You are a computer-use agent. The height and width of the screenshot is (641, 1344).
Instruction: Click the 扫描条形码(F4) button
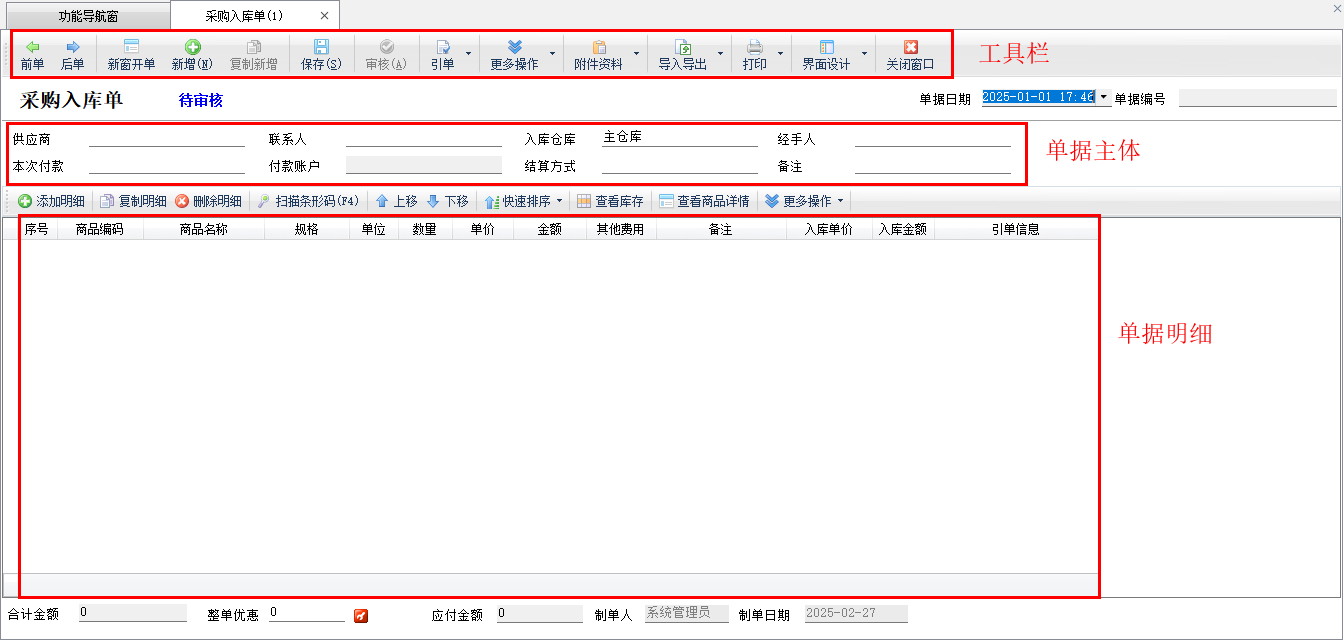coord(308,201)
